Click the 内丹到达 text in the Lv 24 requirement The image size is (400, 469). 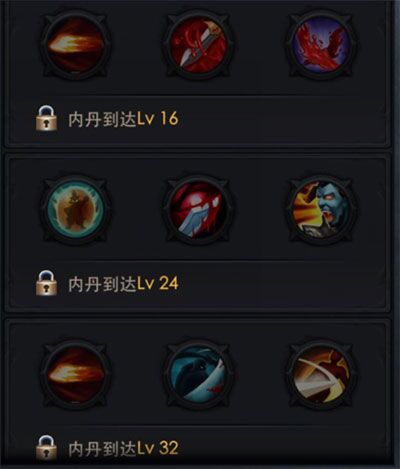tap(102, 284)
